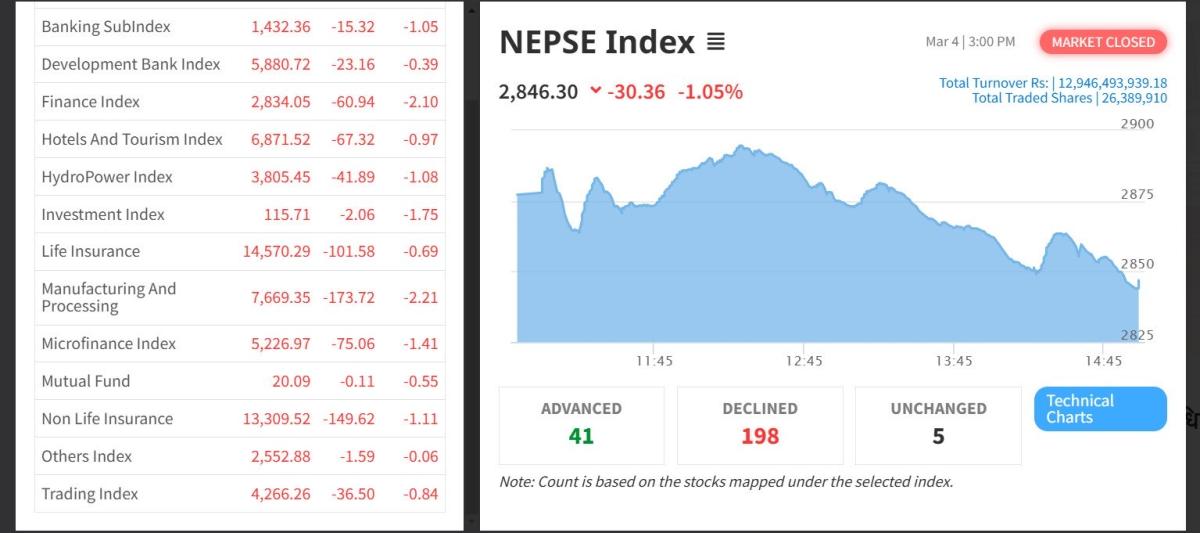Screen dimensions: 1200x533
Task: Select the Banking SubIndex row
Action: (106, 27)
